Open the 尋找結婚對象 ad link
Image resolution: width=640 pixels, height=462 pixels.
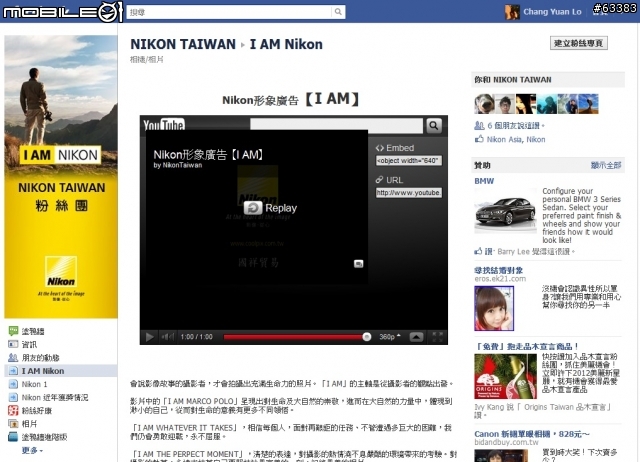[x=498, y=270]
